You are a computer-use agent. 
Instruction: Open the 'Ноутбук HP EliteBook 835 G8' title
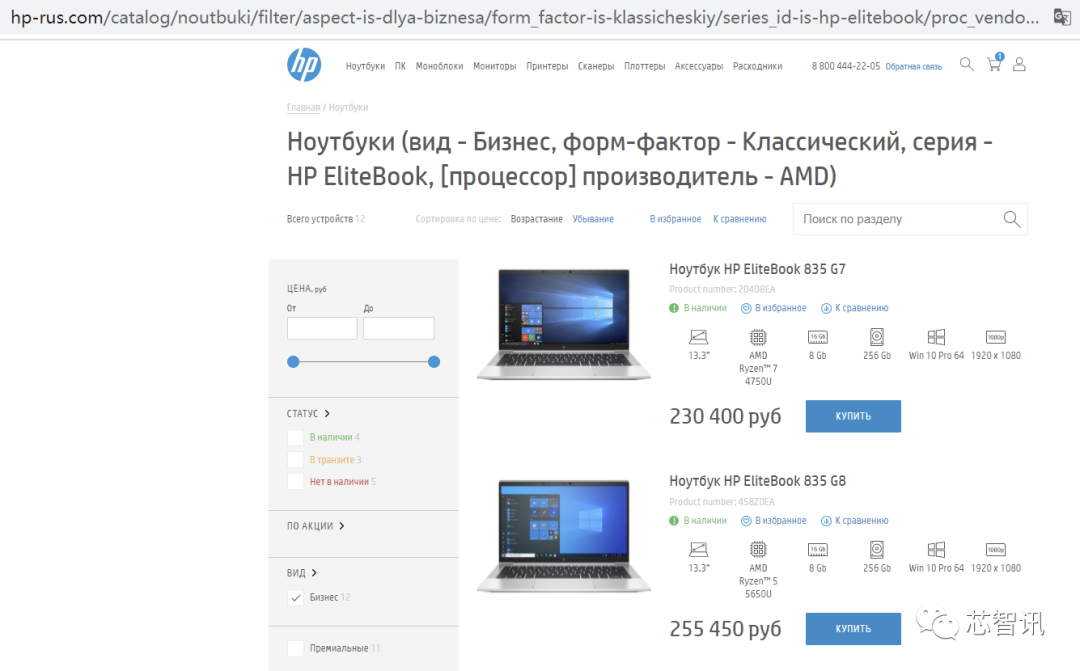point(757,482)
